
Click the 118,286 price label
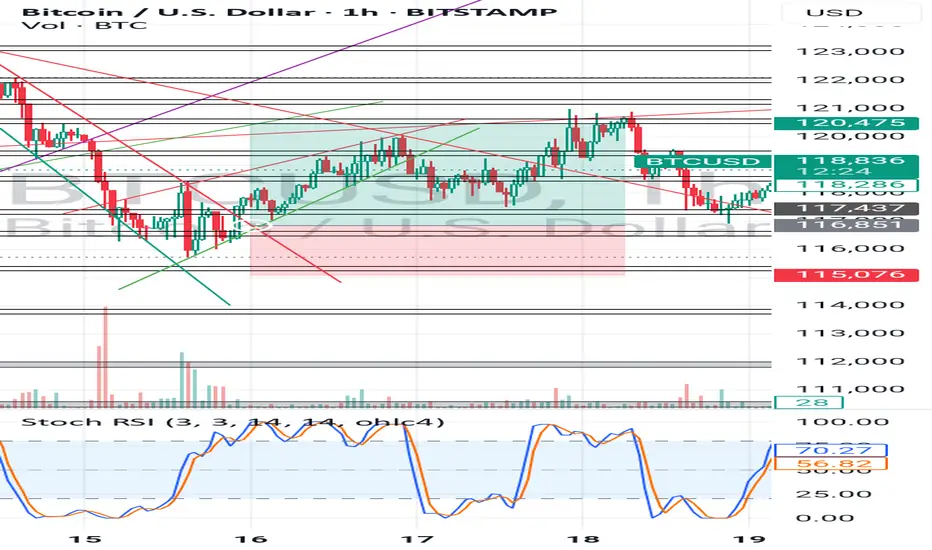846,185
